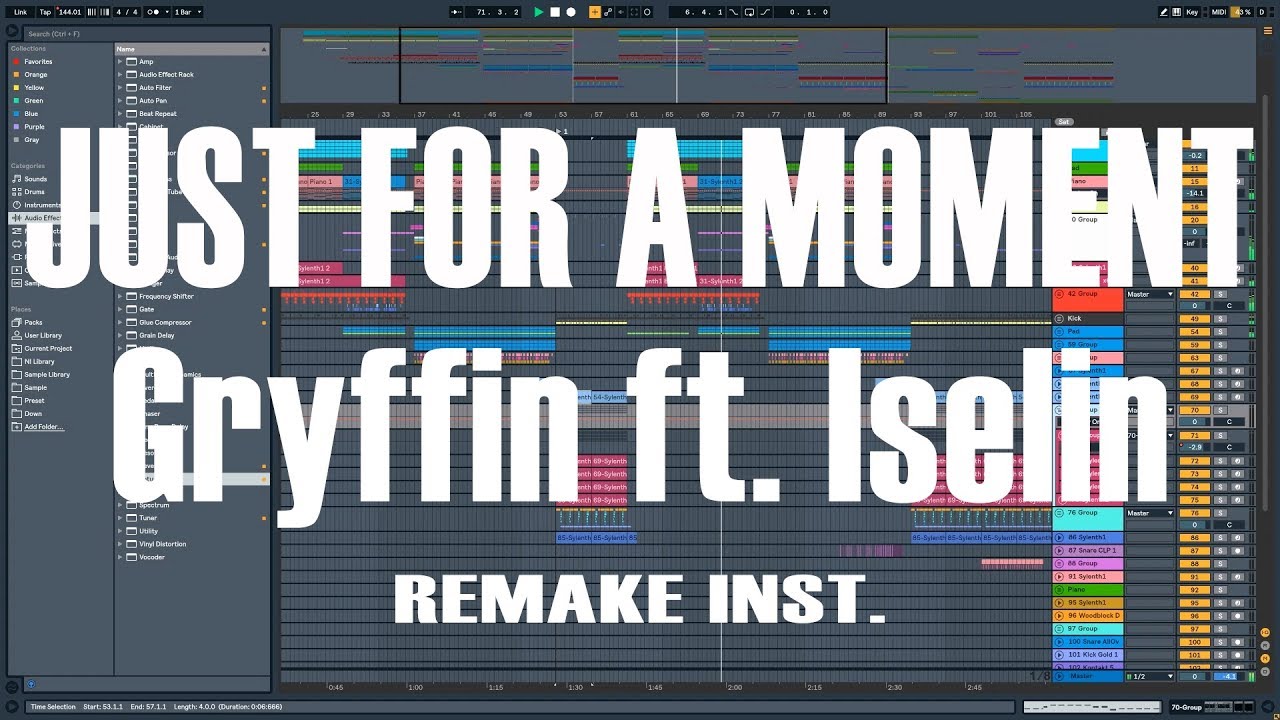The width and height of the screenshot is (1280, 720).
Task: Toggle the Automation Arm icon
Action: (609, 12)
